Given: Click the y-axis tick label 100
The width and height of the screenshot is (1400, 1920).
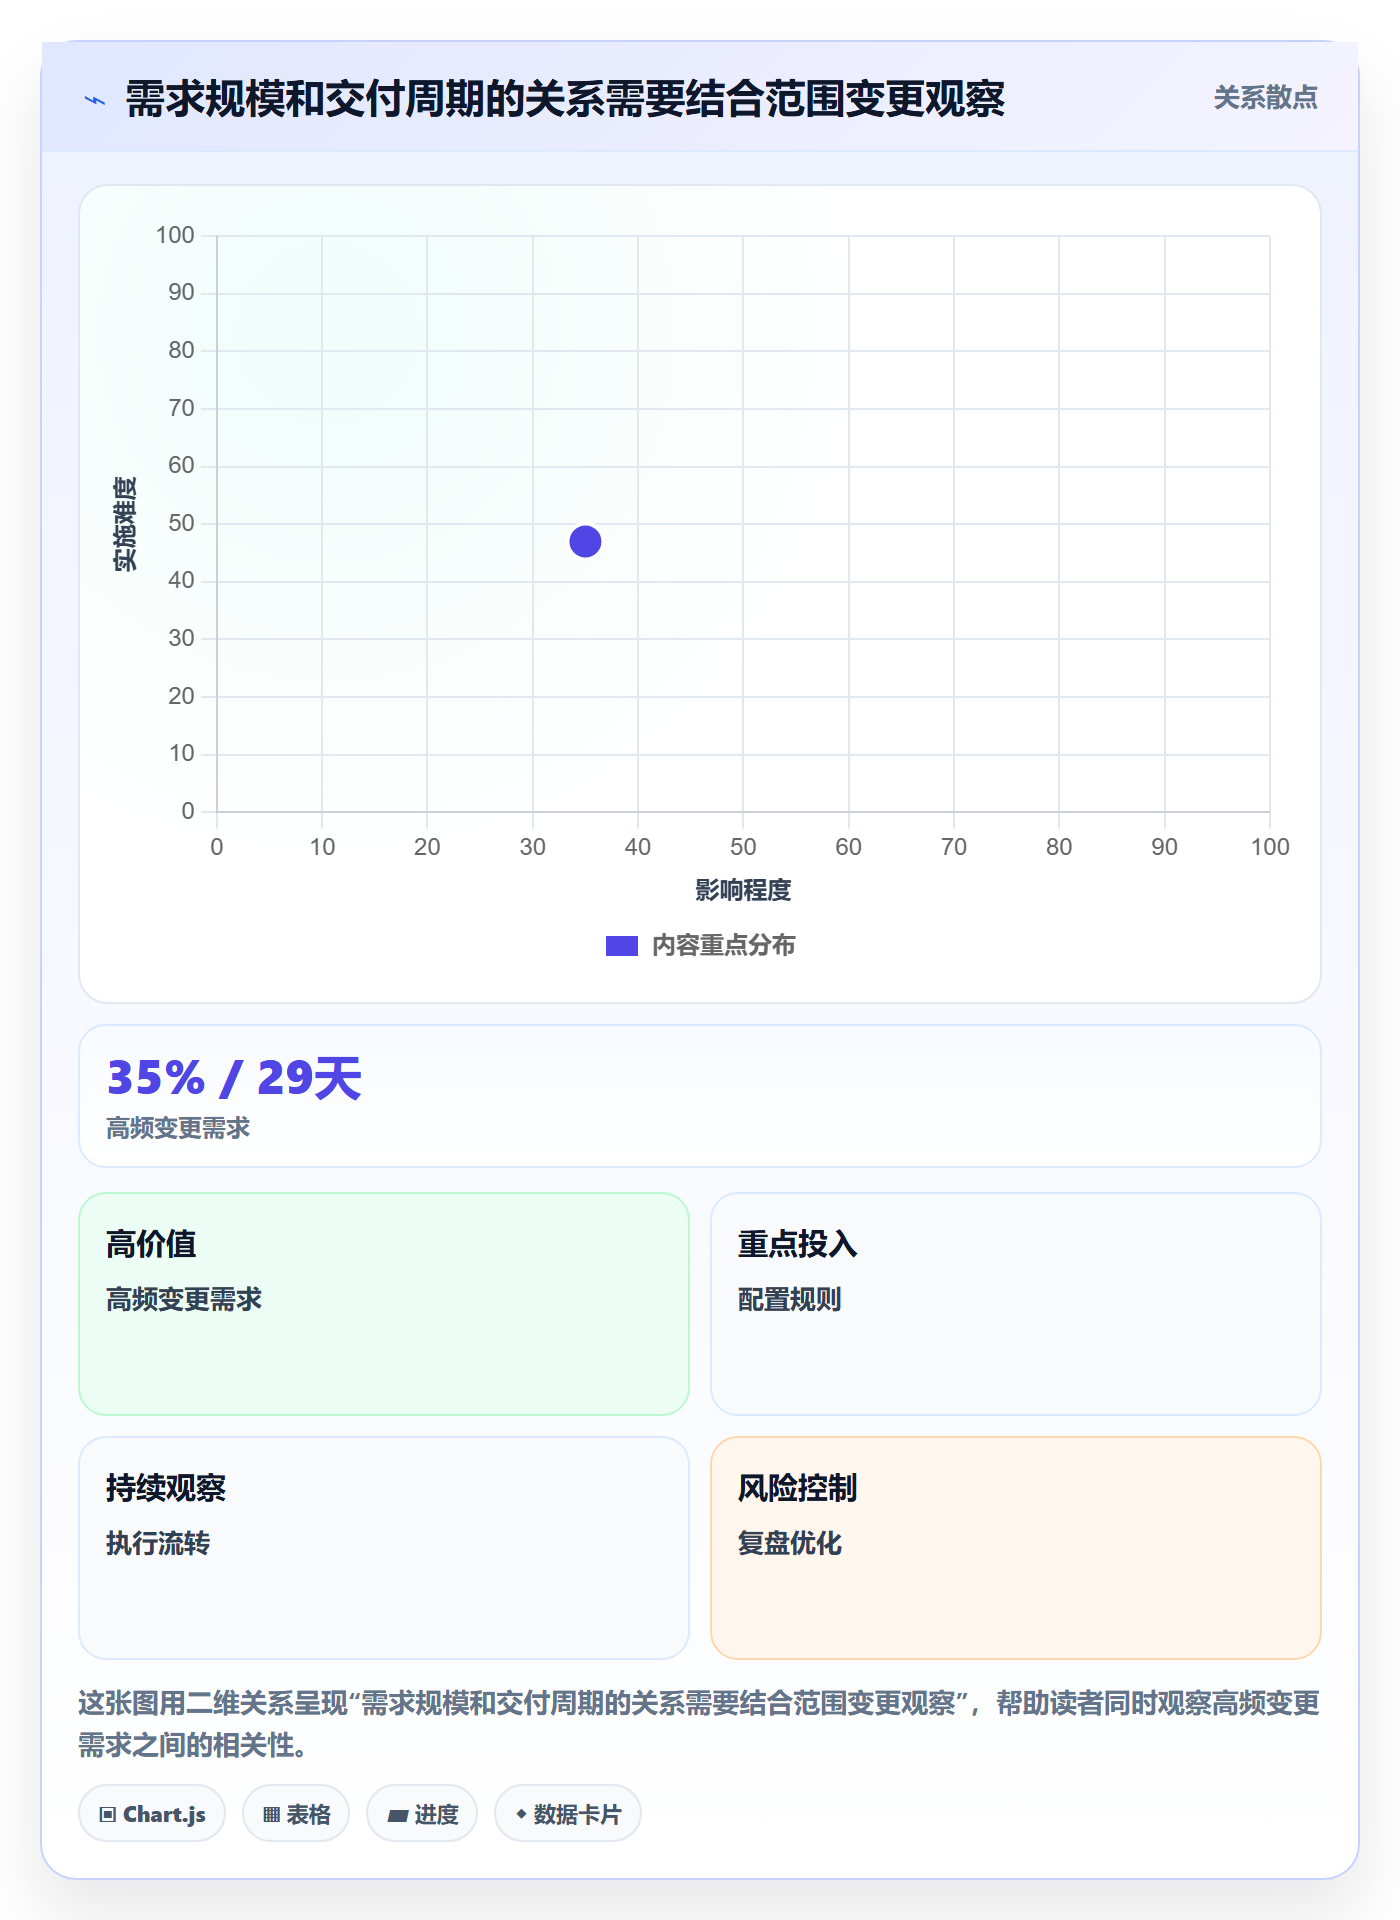Looking at the screenshot, I should click(x=175, y=235).
